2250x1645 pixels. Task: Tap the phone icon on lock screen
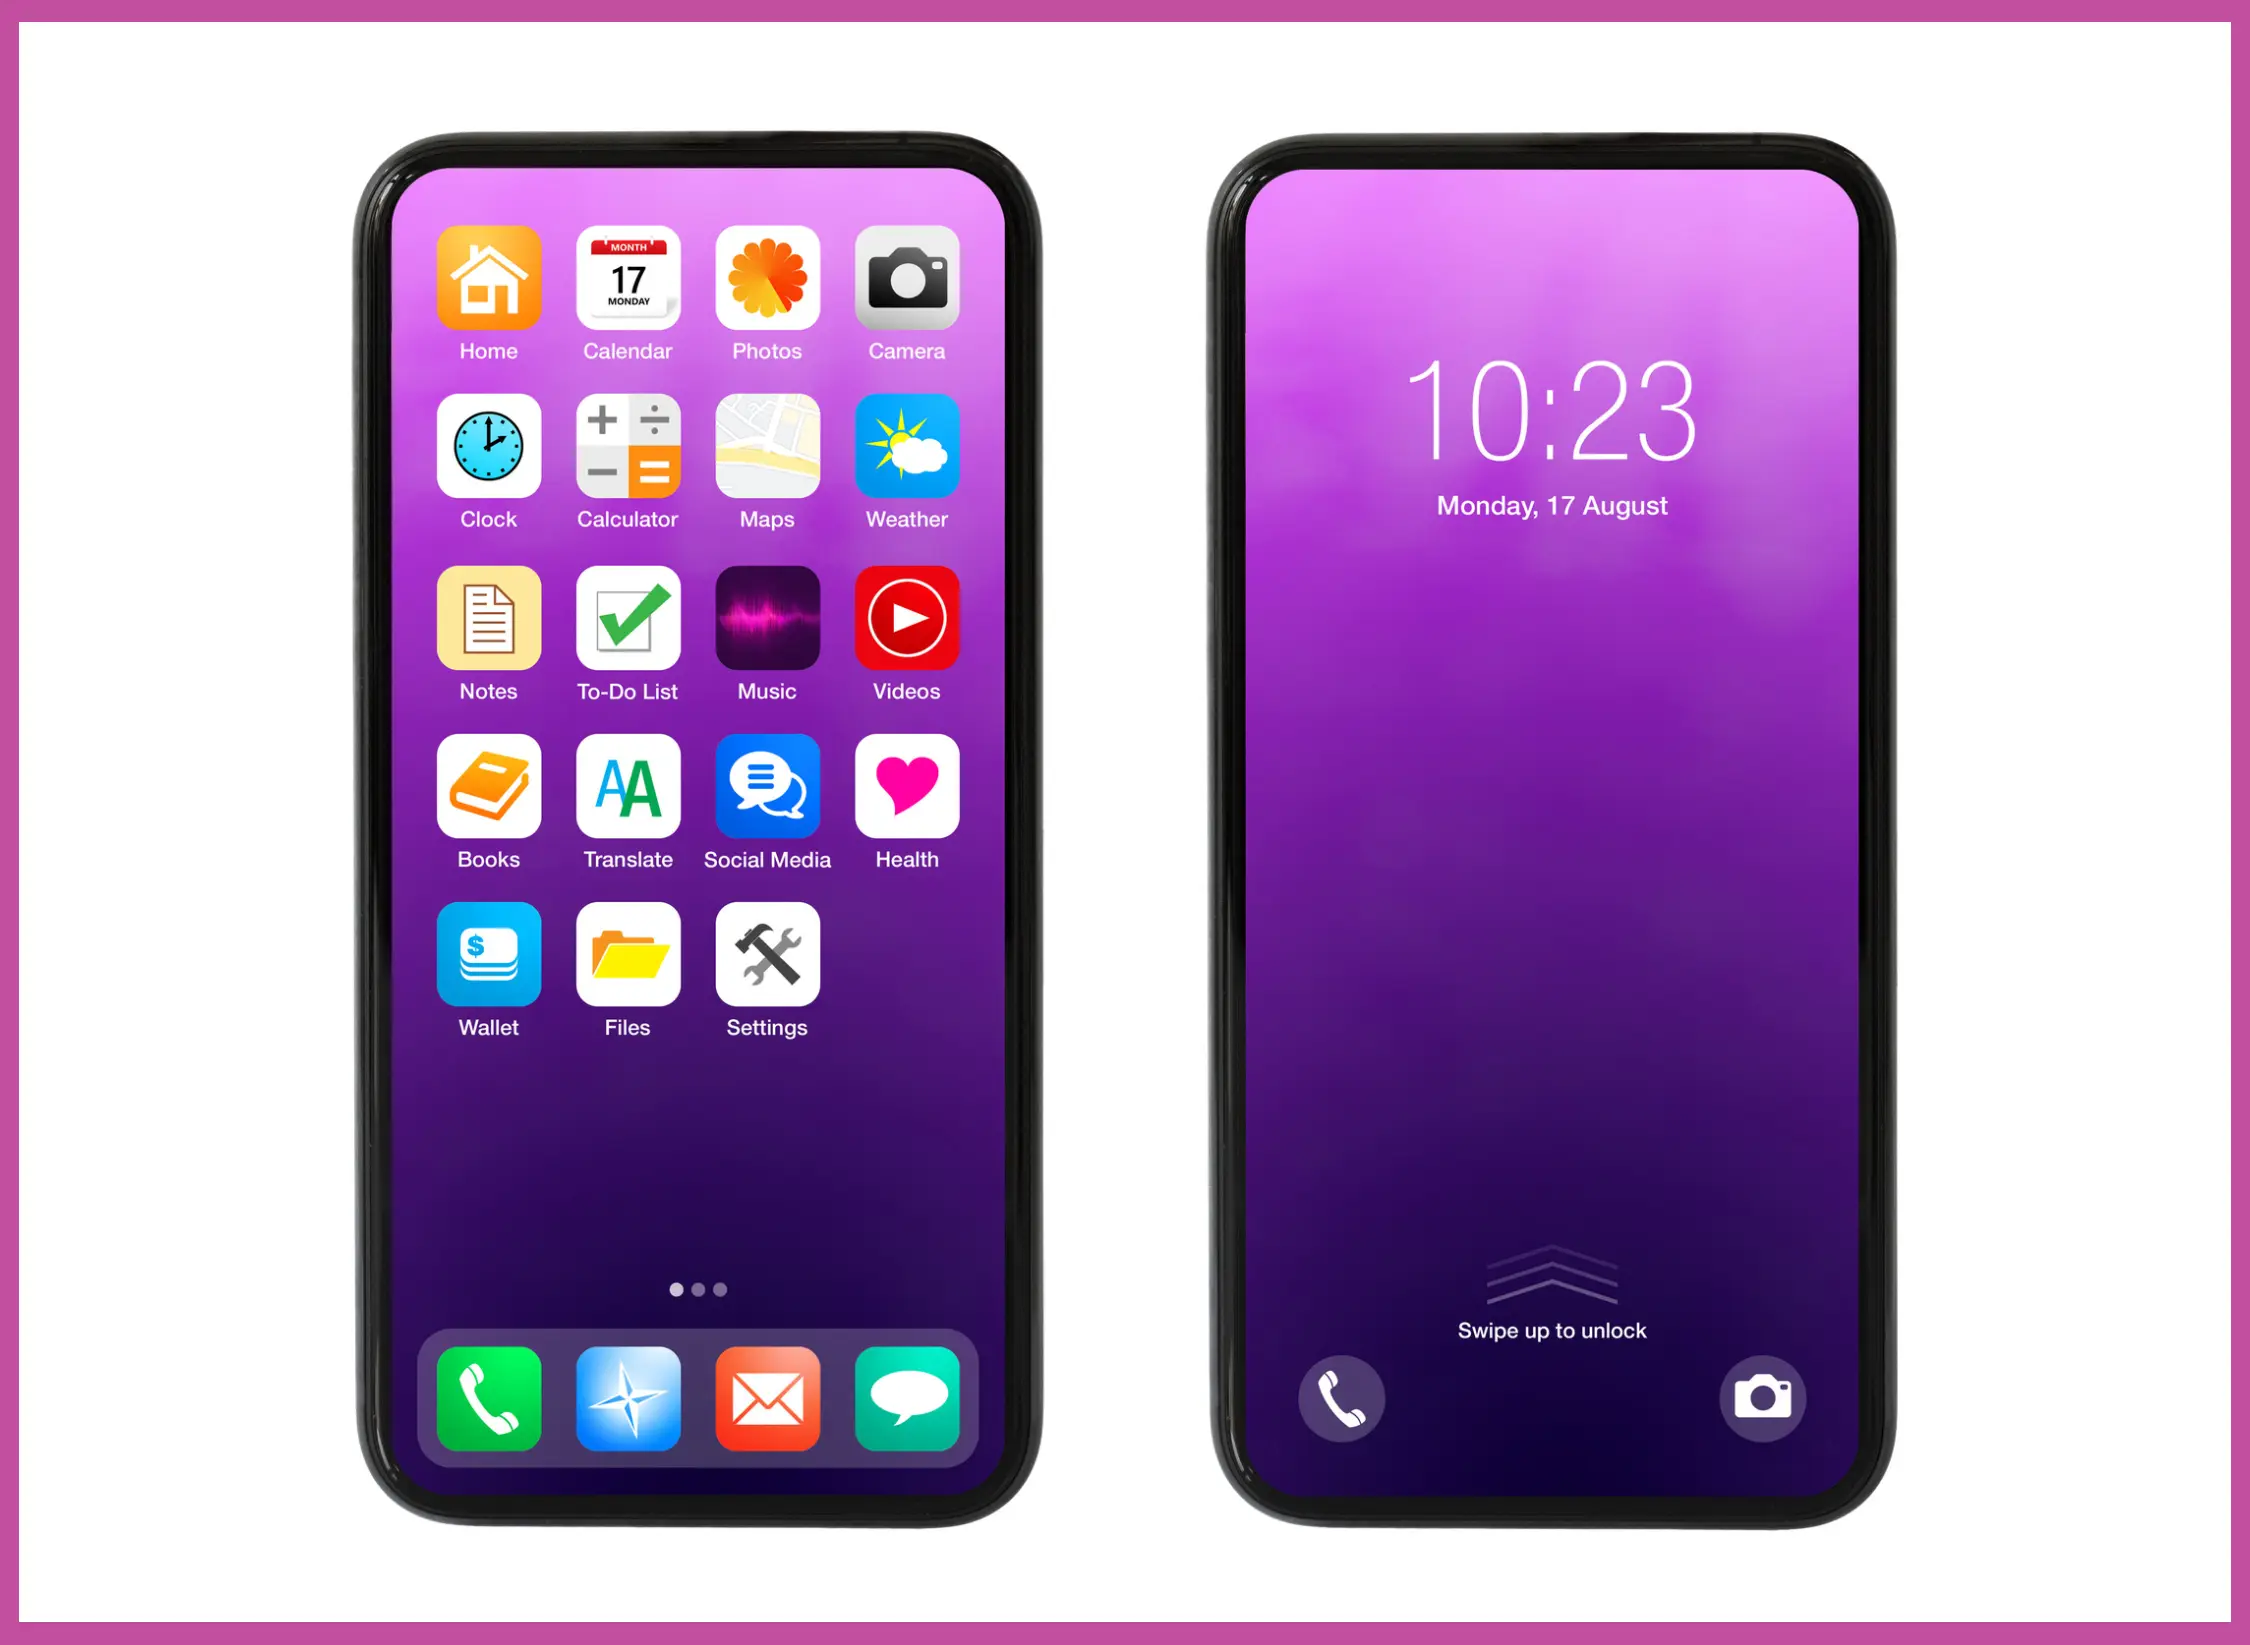(x=1343, y=1395)
